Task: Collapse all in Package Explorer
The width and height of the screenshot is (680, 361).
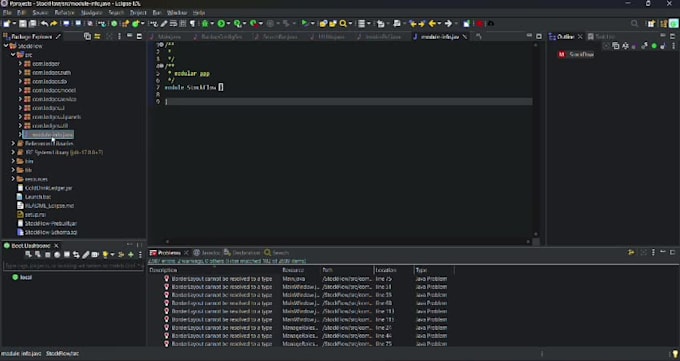Action: tap(87, 36)
